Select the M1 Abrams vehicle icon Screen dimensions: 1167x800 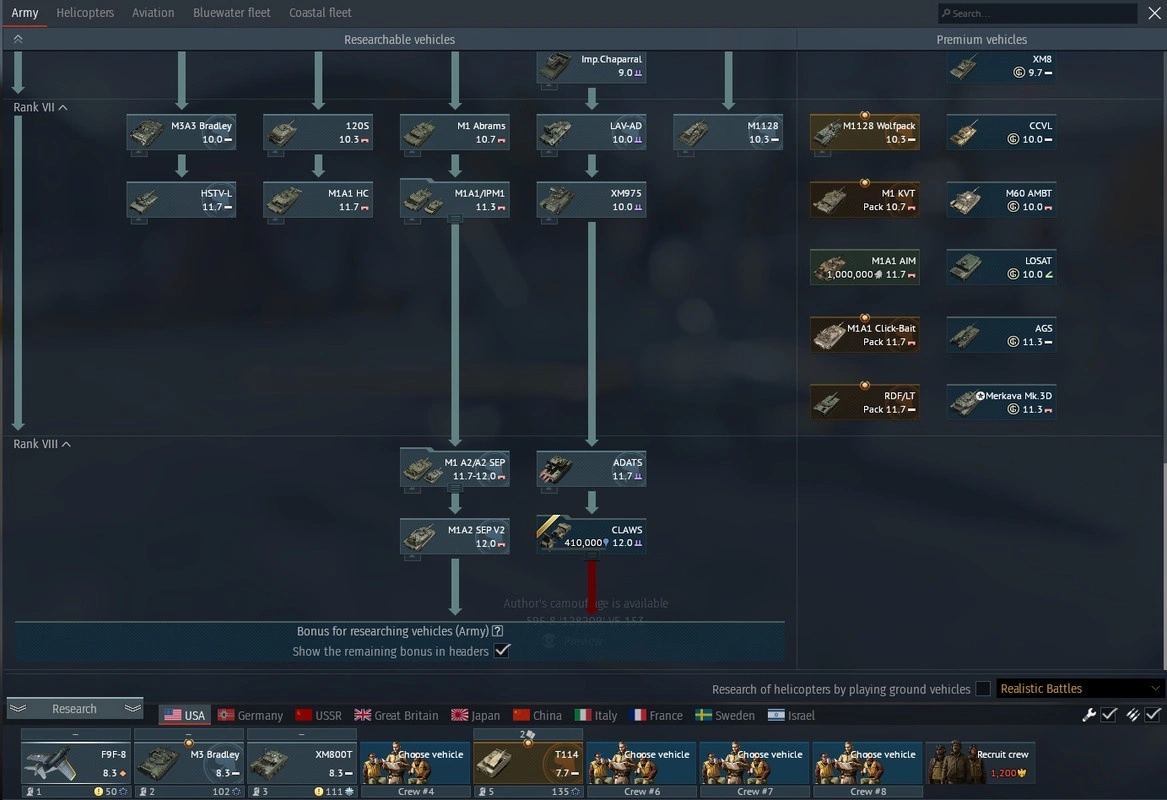point(454,133)
